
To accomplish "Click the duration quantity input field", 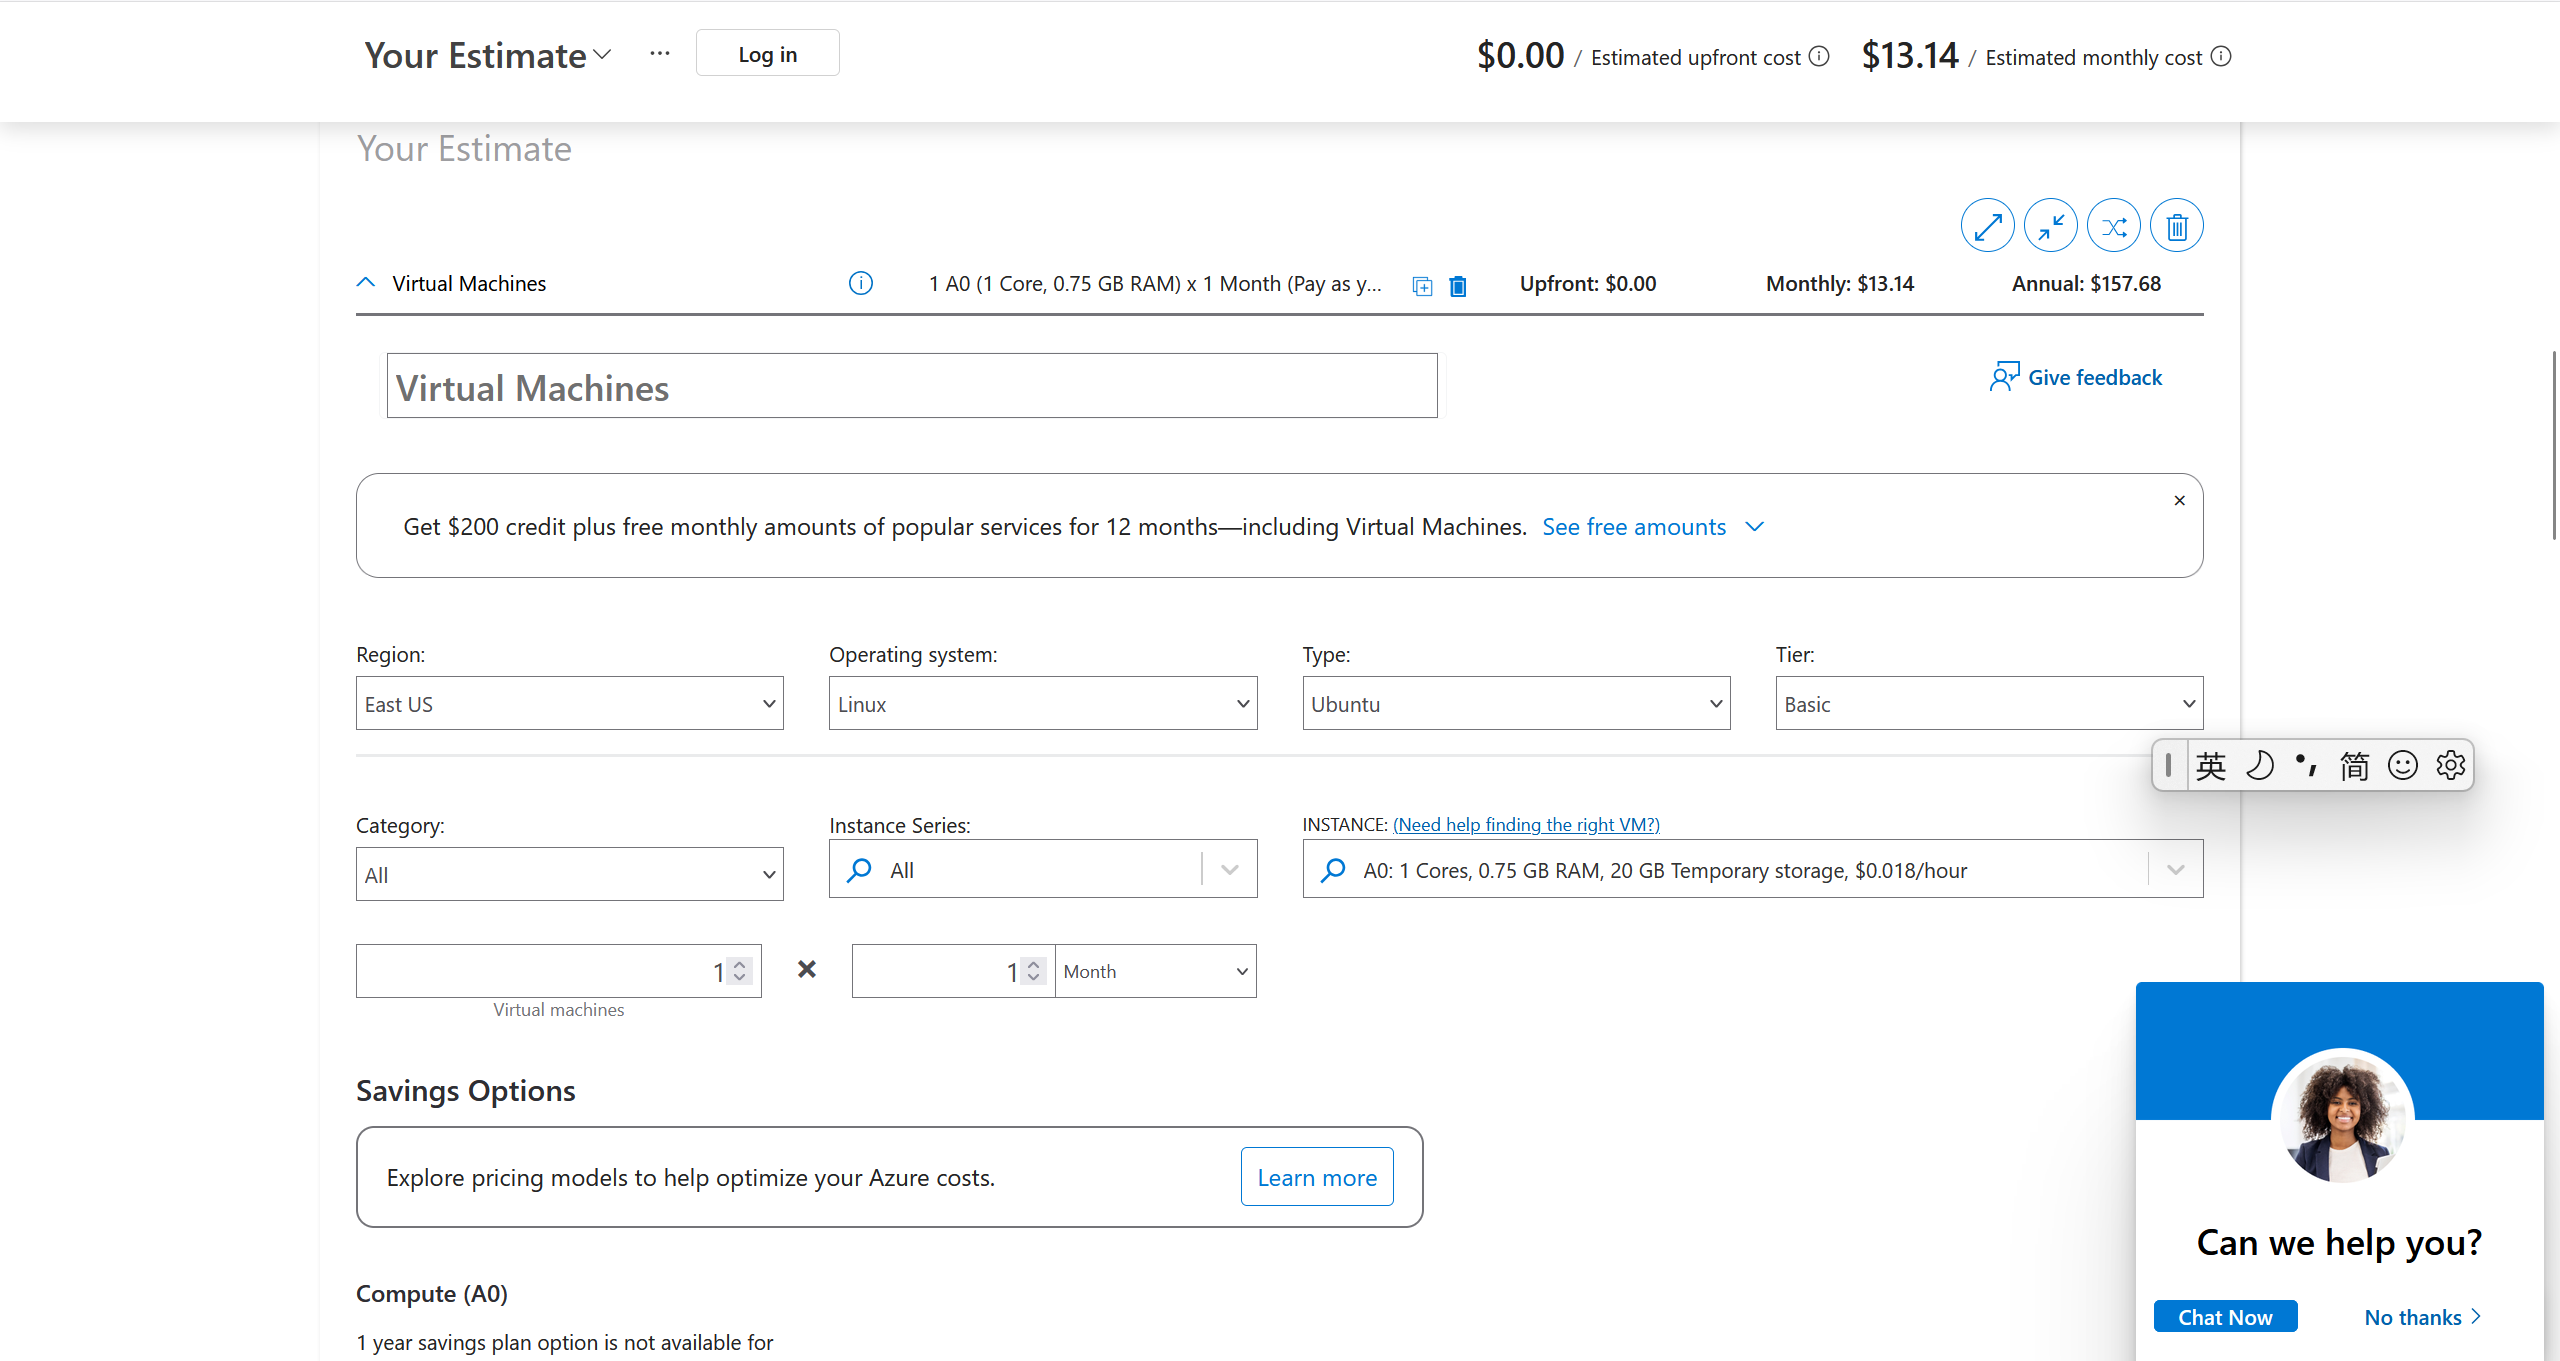I will [x=953, y=971].
